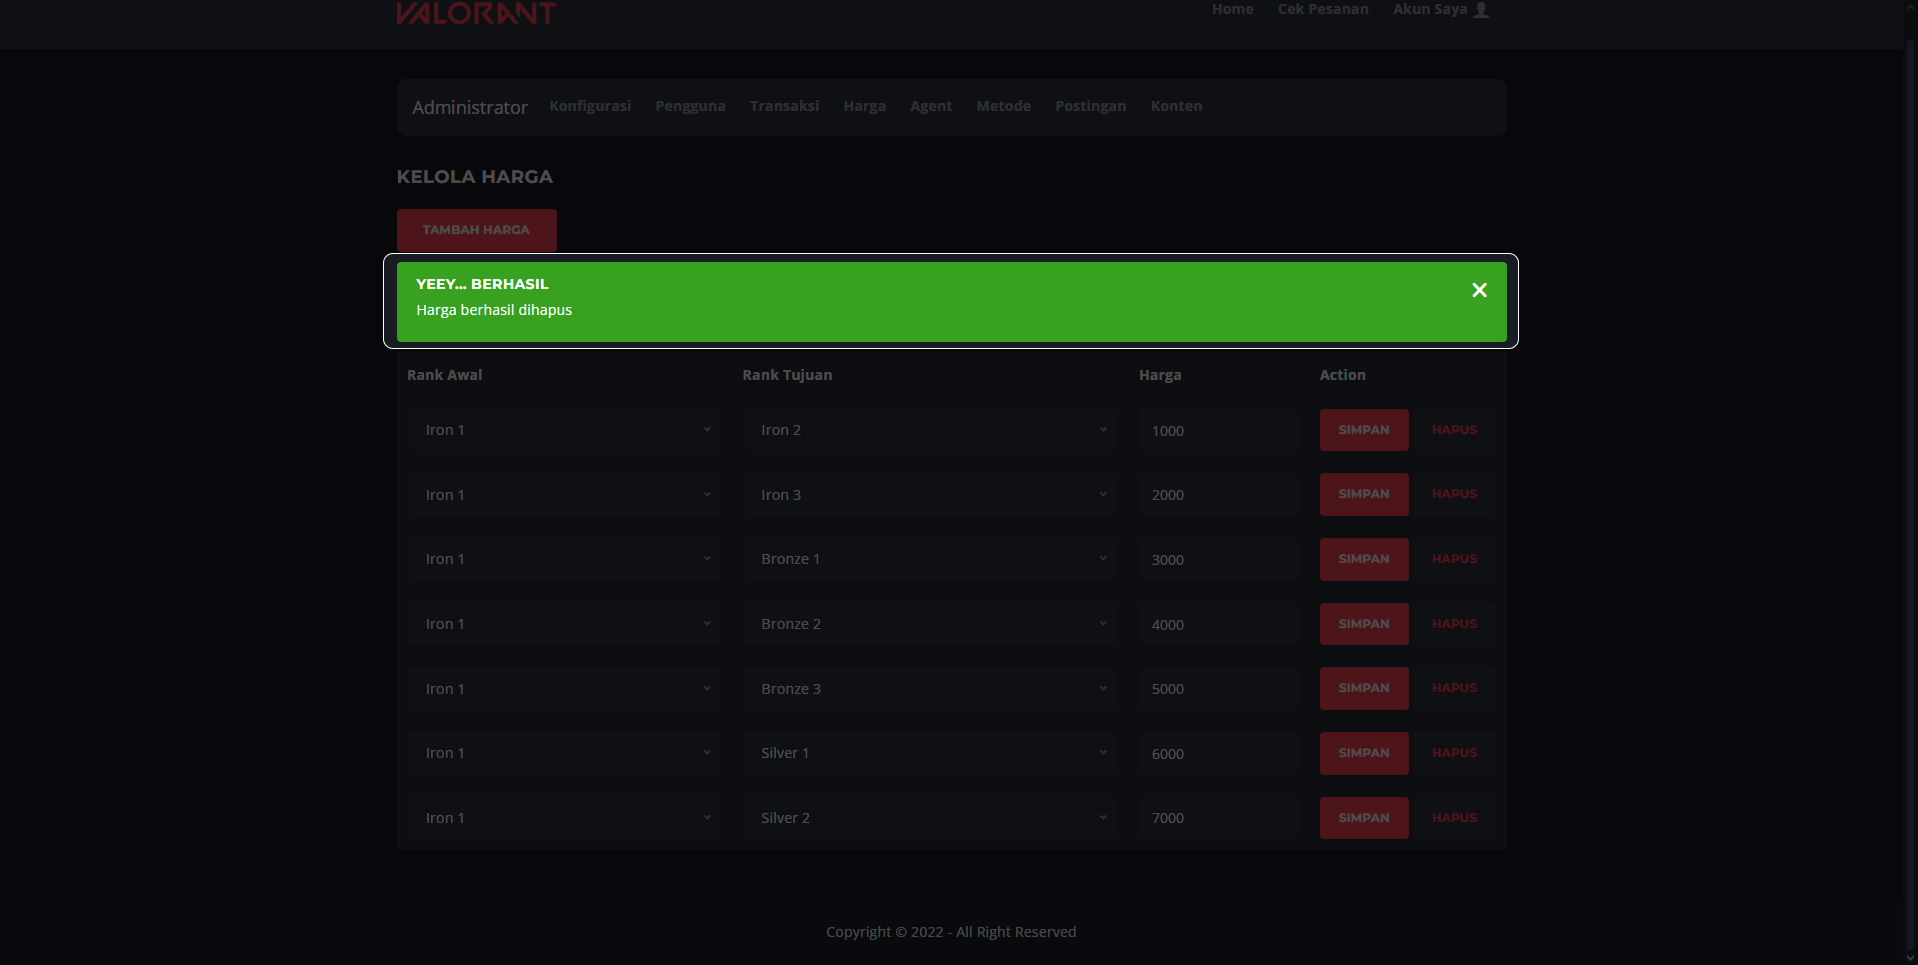Save the Silver 2 price row
Image resolution: width=1918 pixels, height=965 pixels.
pyautogui.click(x=1364, y=818)
